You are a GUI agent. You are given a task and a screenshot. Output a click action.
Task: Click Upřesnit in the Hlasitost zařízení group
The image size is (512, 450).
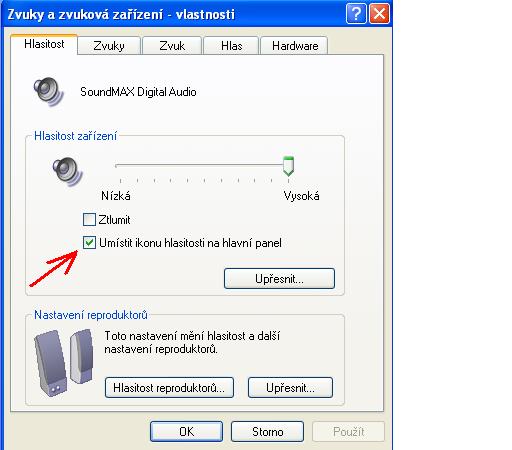(x=279, y=279)
